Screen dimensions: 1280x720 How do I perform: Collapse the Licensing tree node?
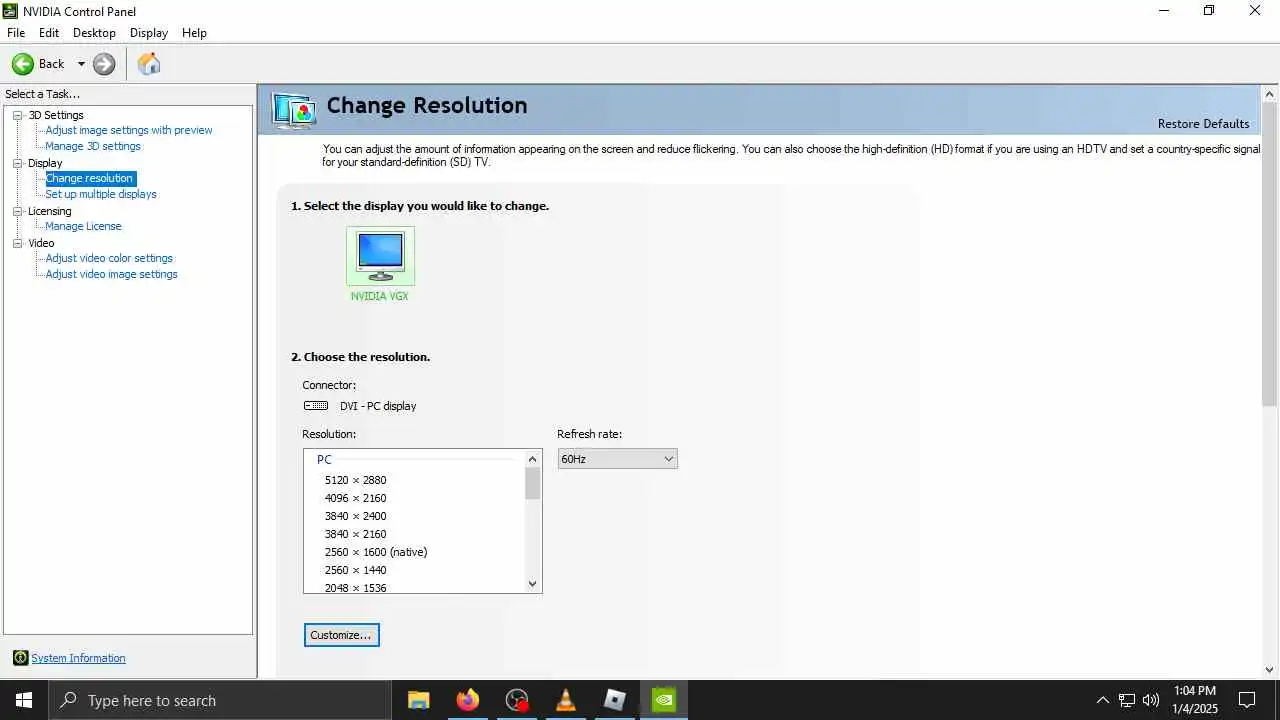pyautogui.click(x=17, y=211)
